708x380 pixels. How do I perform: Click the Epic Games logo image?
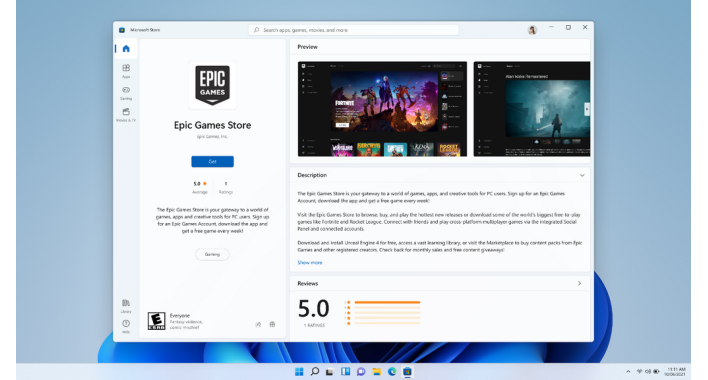tap(212, 85)
